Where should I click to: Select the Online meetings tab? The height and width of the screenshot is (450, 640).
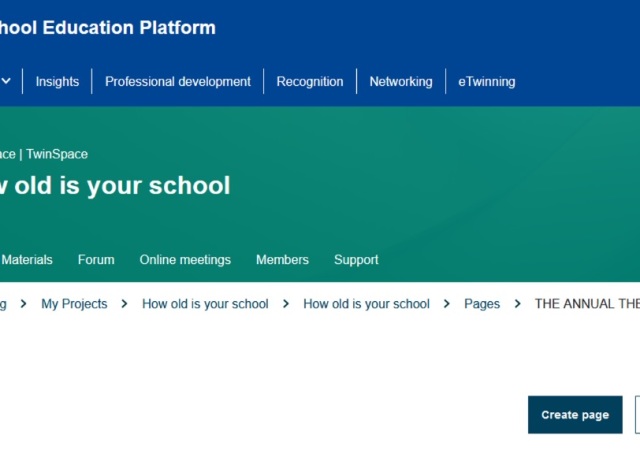(185, 260)
